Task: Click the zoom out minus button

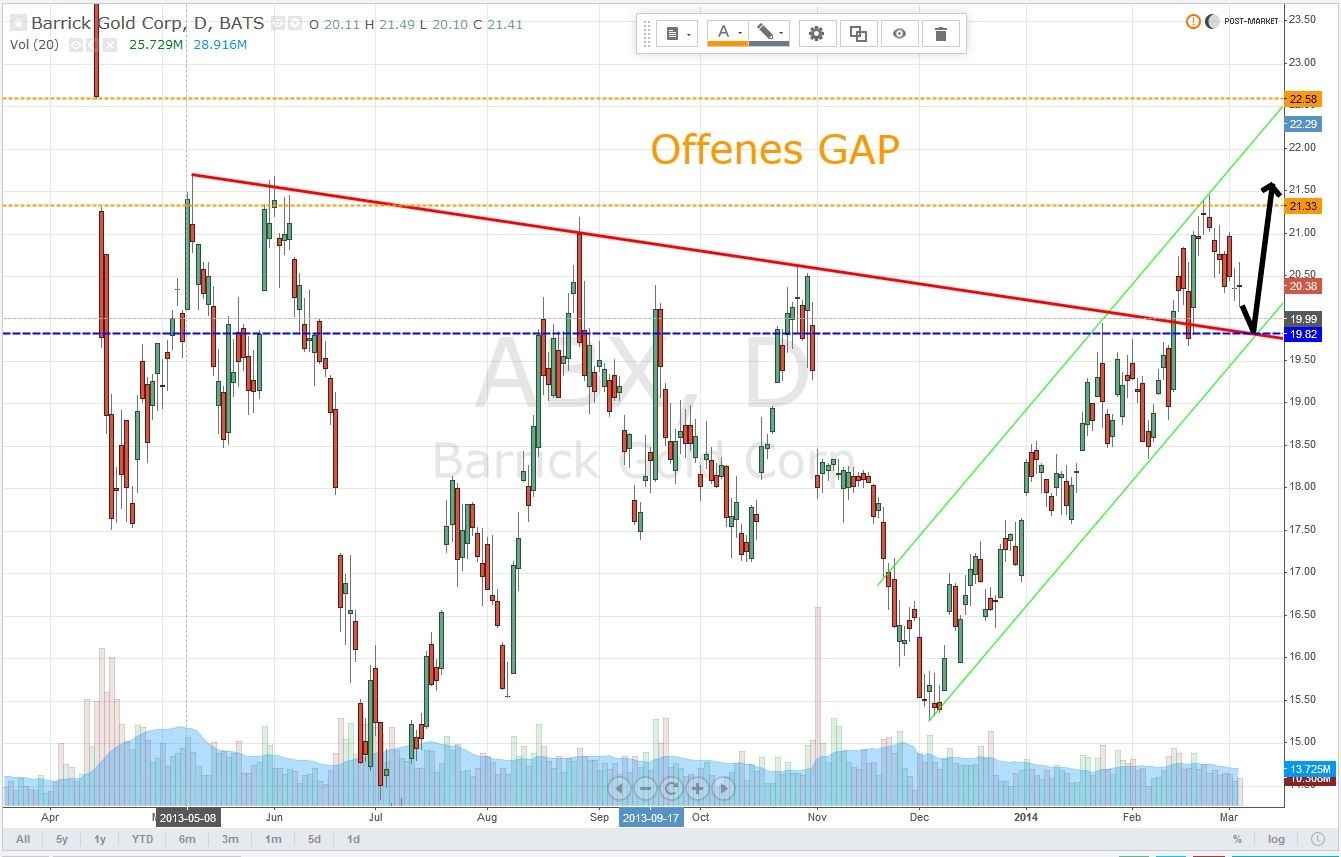Action: tap(645, 788)
